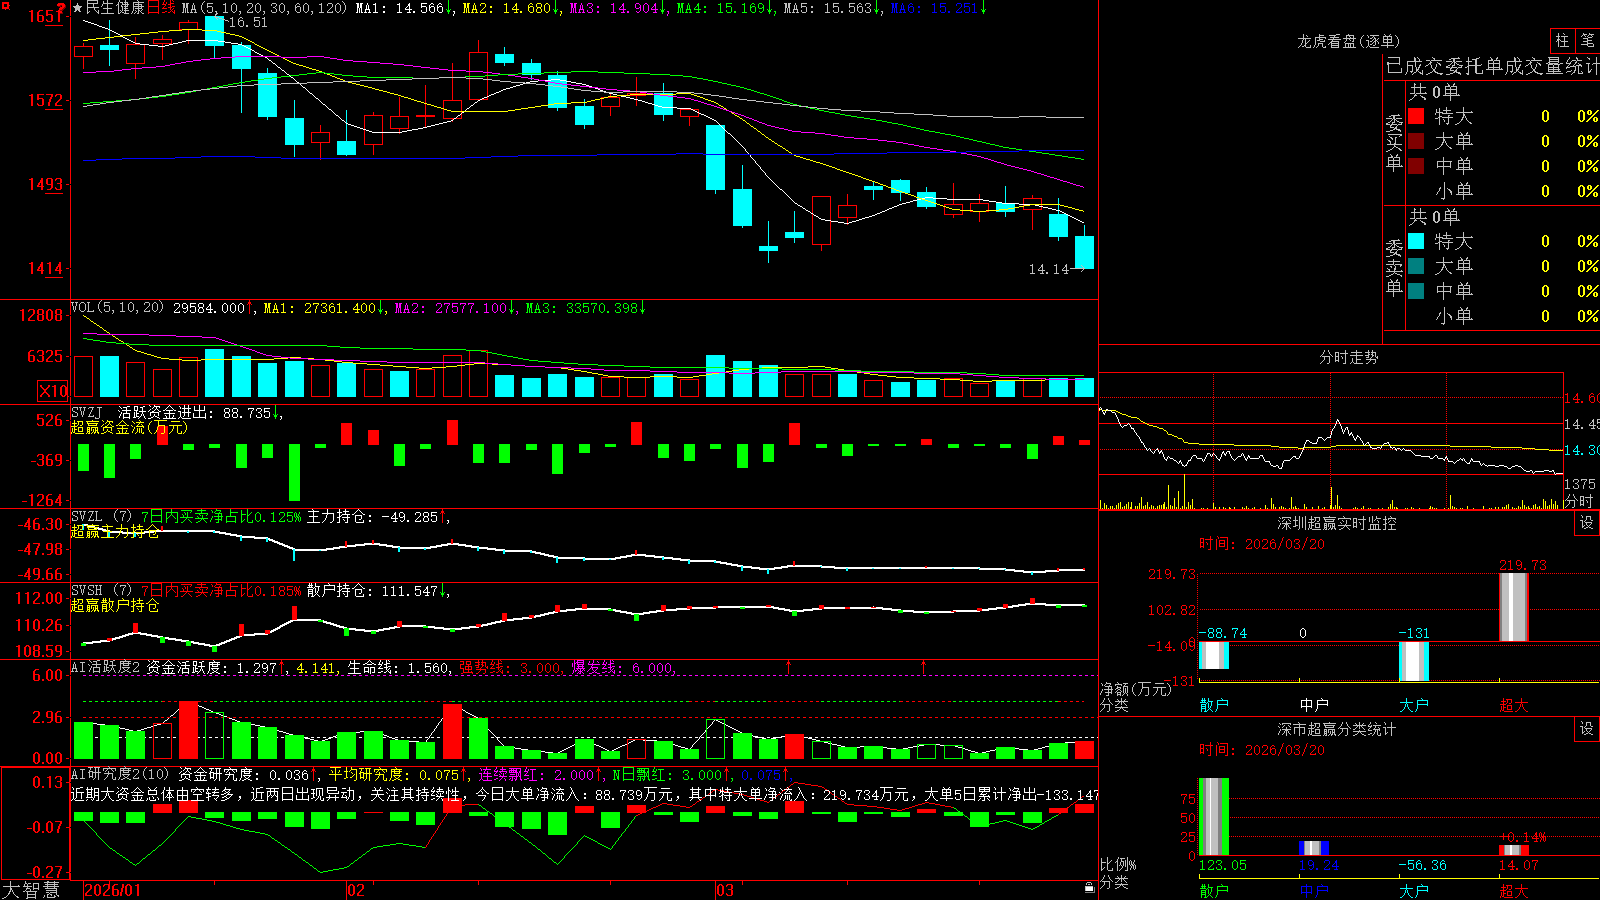1600x900 pixels.
Task: Click the 12808 volume axis label
Action: 41,315
